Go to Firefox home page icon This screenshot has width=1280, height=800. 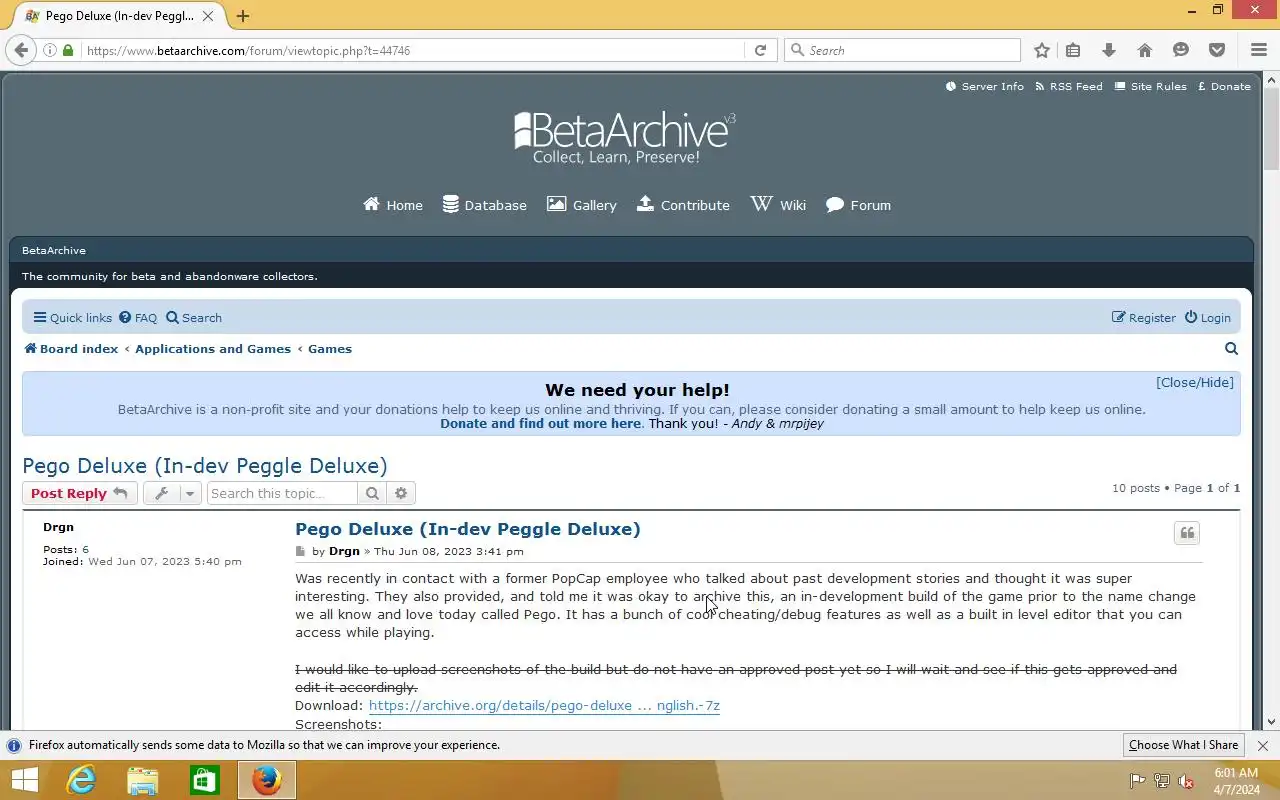[1145, 50]
